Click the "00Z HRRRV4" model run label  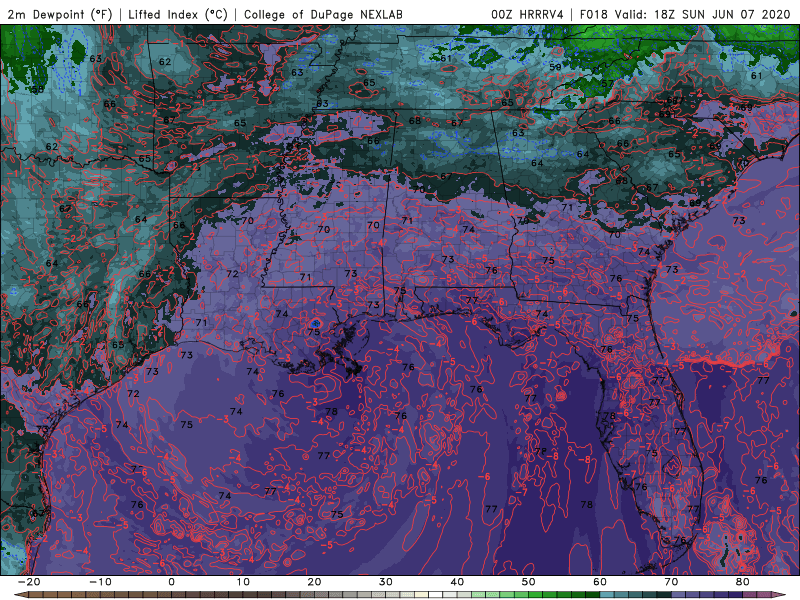coord(528,14)
